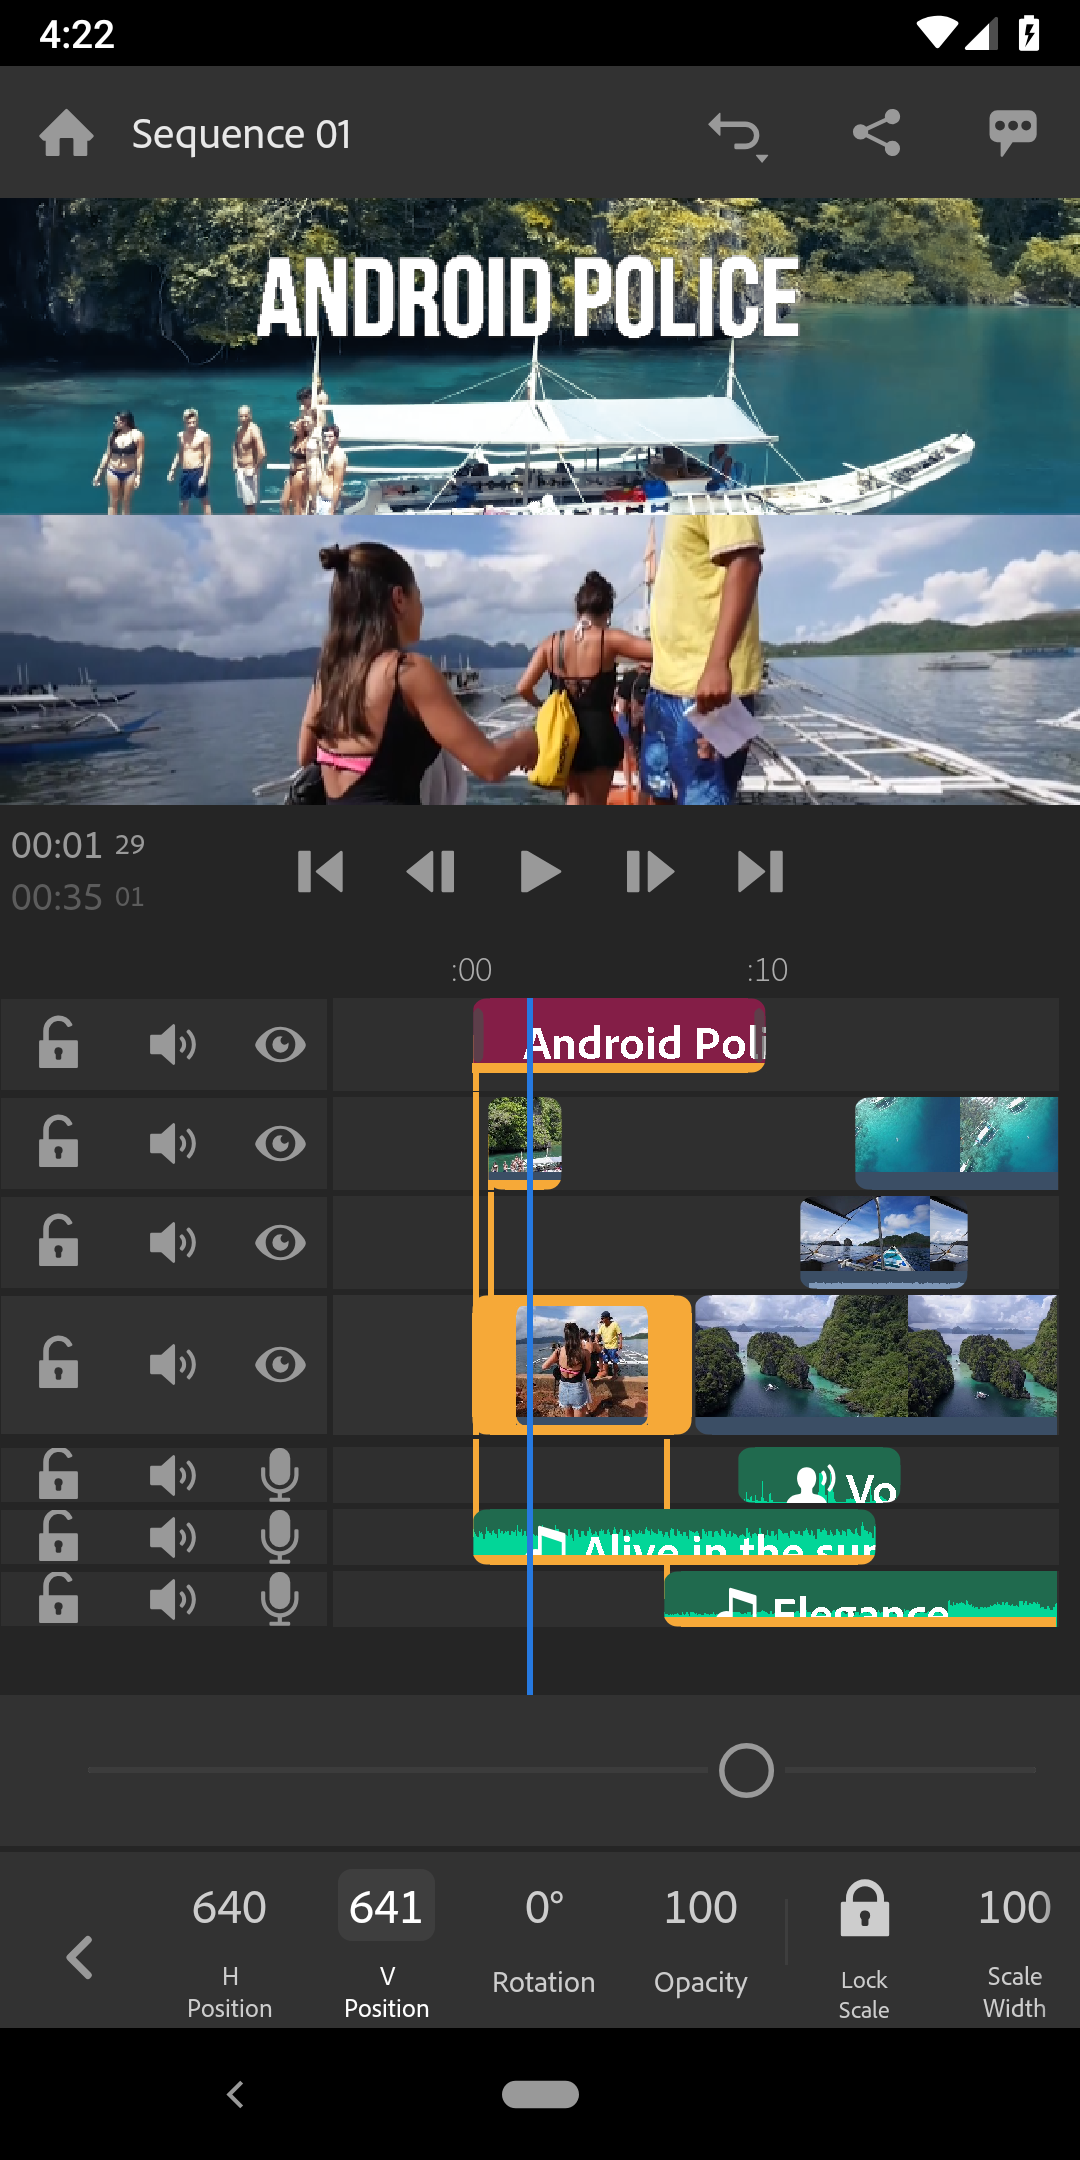1080x2160 pixels.
Task: Tap the Android back navigation arrow
Action: pos(235,2094)
